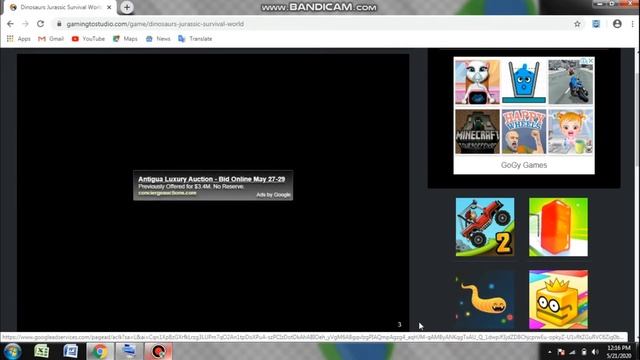Click the blue extension icon by the address bar
This screenshot has height=360, width=640.
coord(596,24)
